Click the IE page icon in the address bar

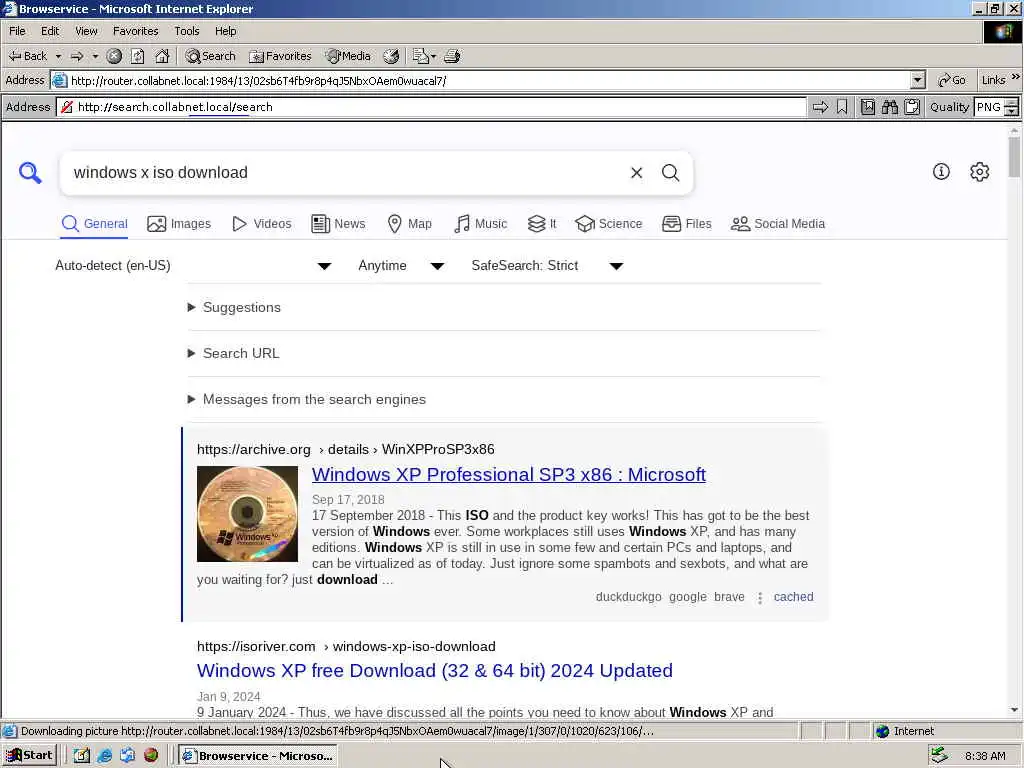point(59,80)
